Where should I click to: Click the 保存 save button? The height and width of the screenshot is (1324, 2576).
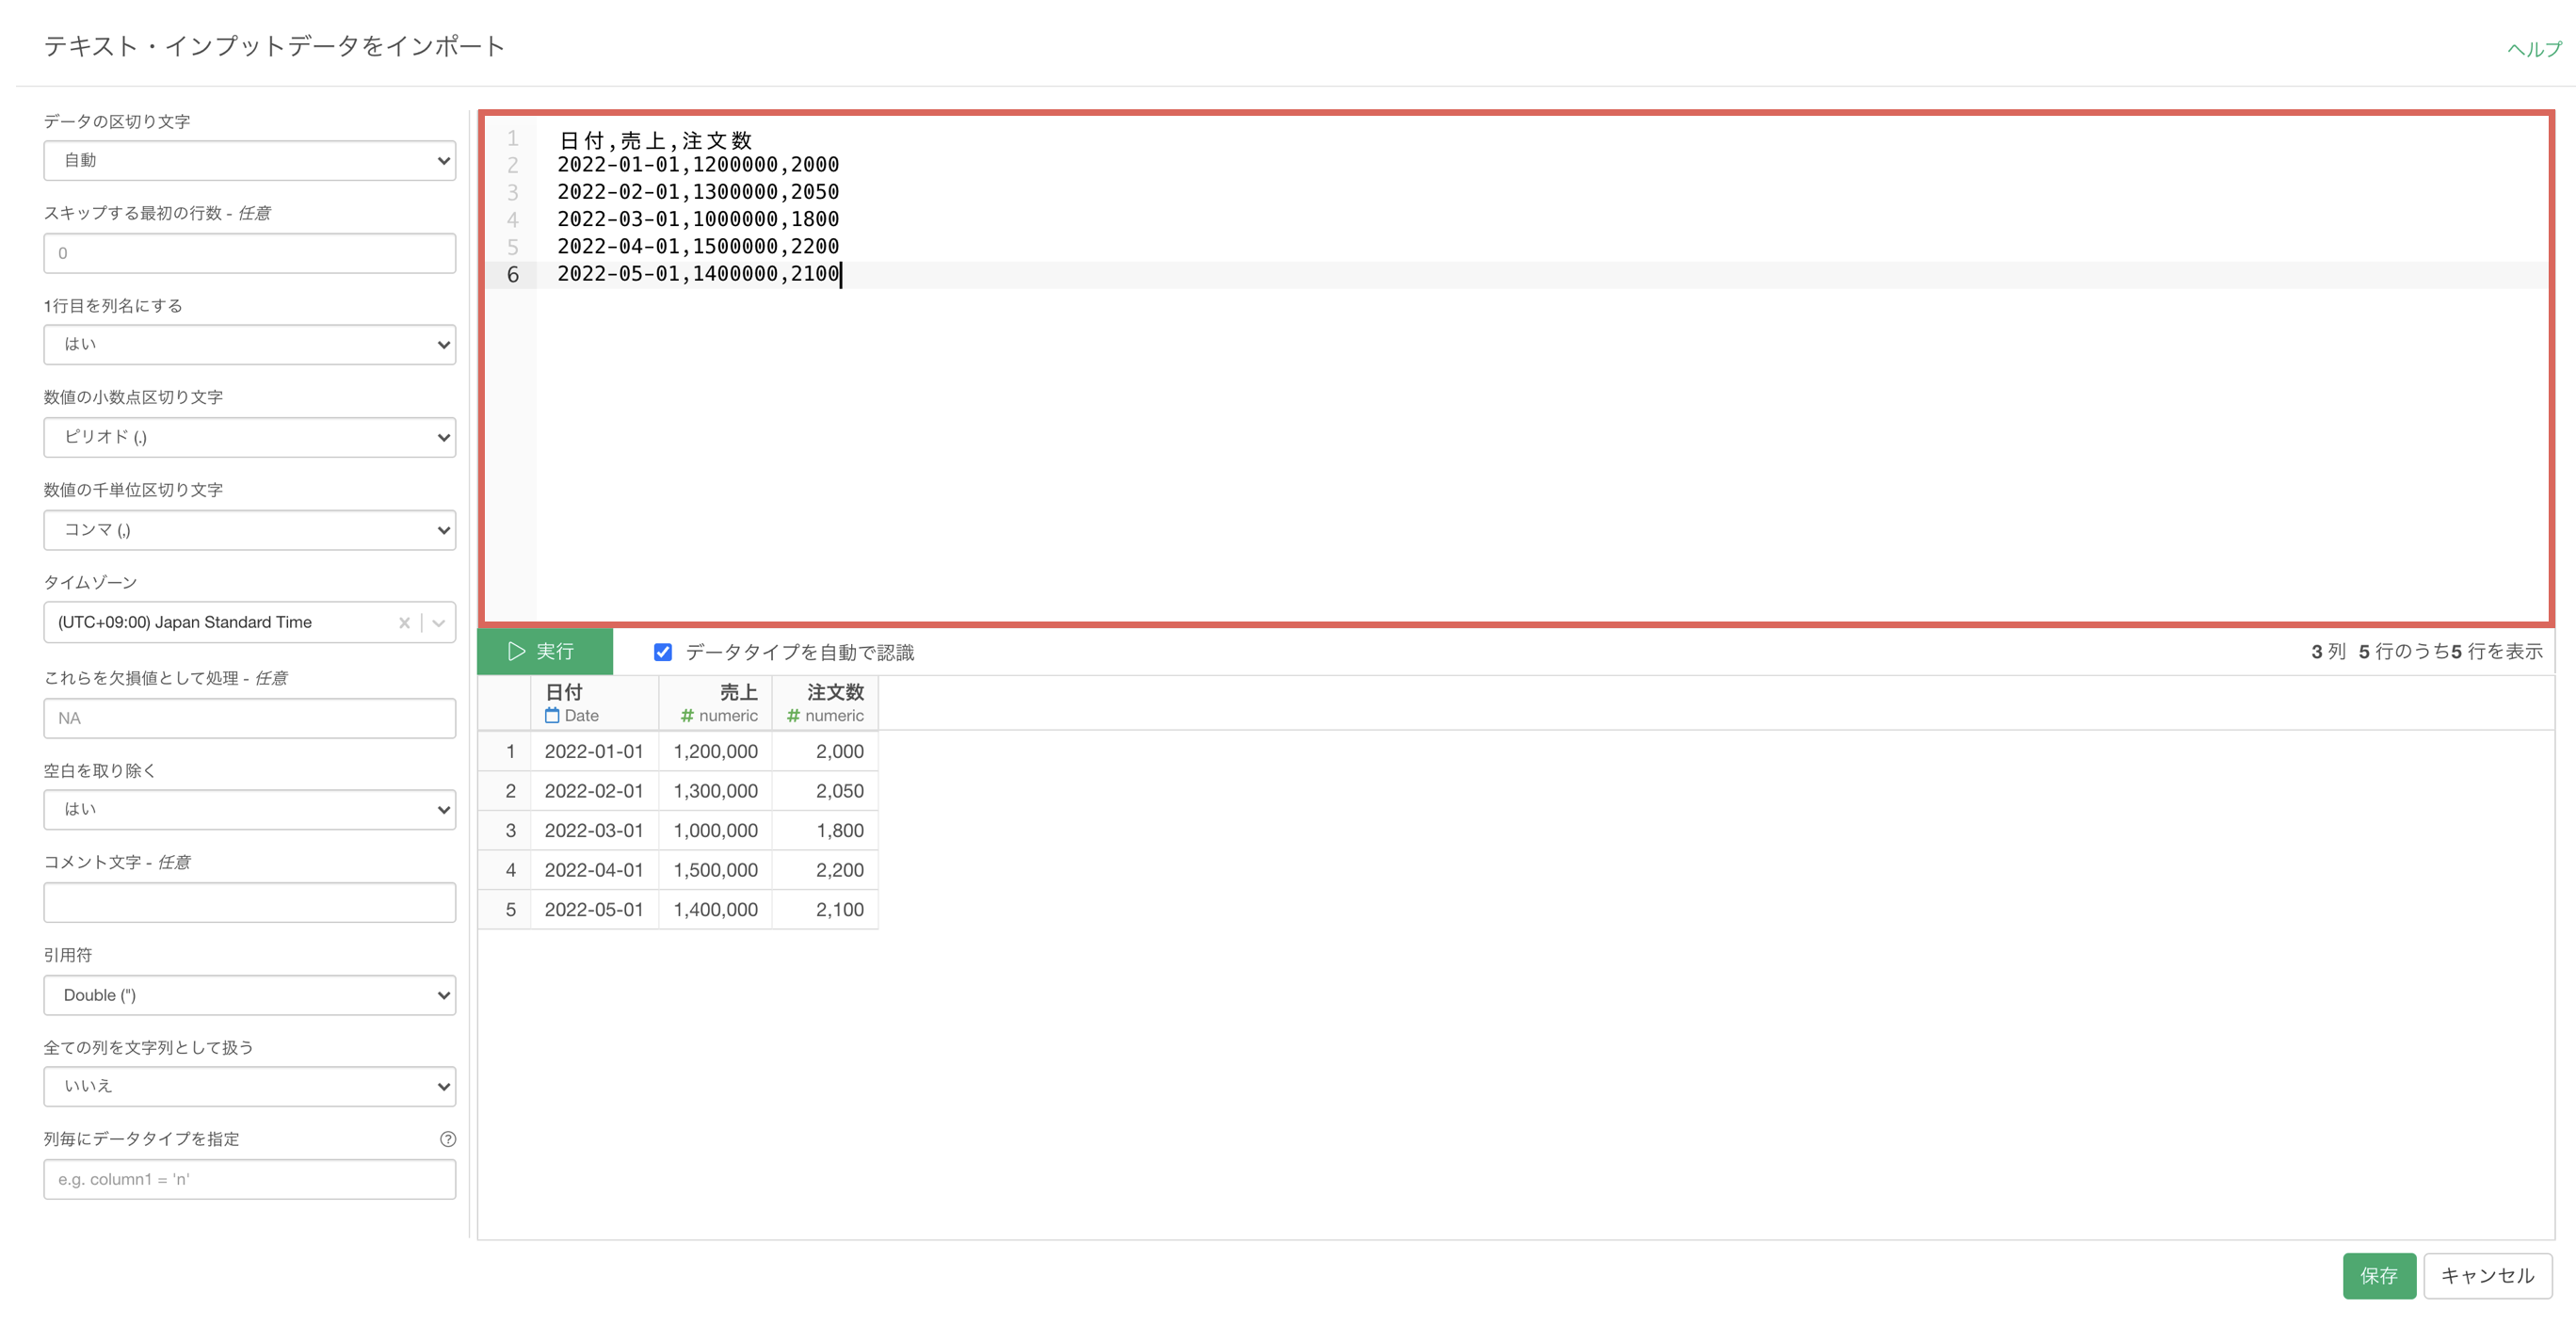point(2379,1276)
